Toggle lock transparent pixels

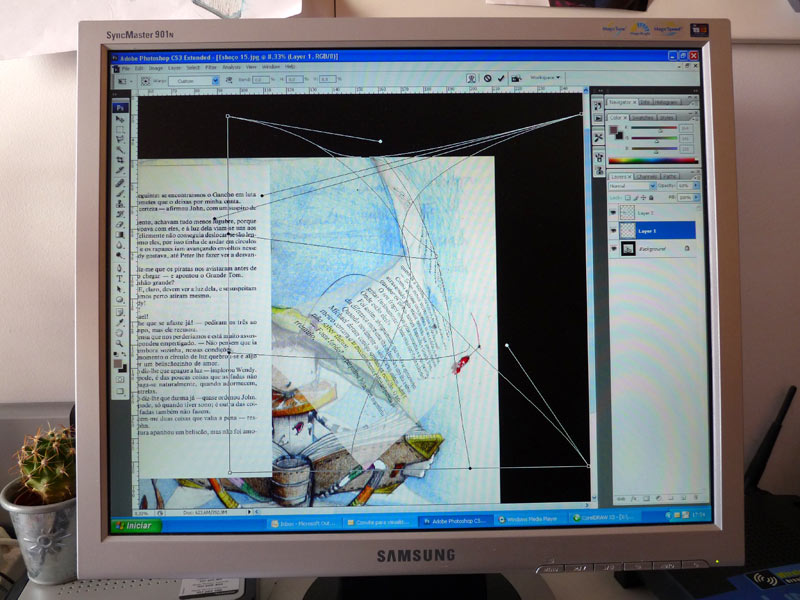coord(628,198)
